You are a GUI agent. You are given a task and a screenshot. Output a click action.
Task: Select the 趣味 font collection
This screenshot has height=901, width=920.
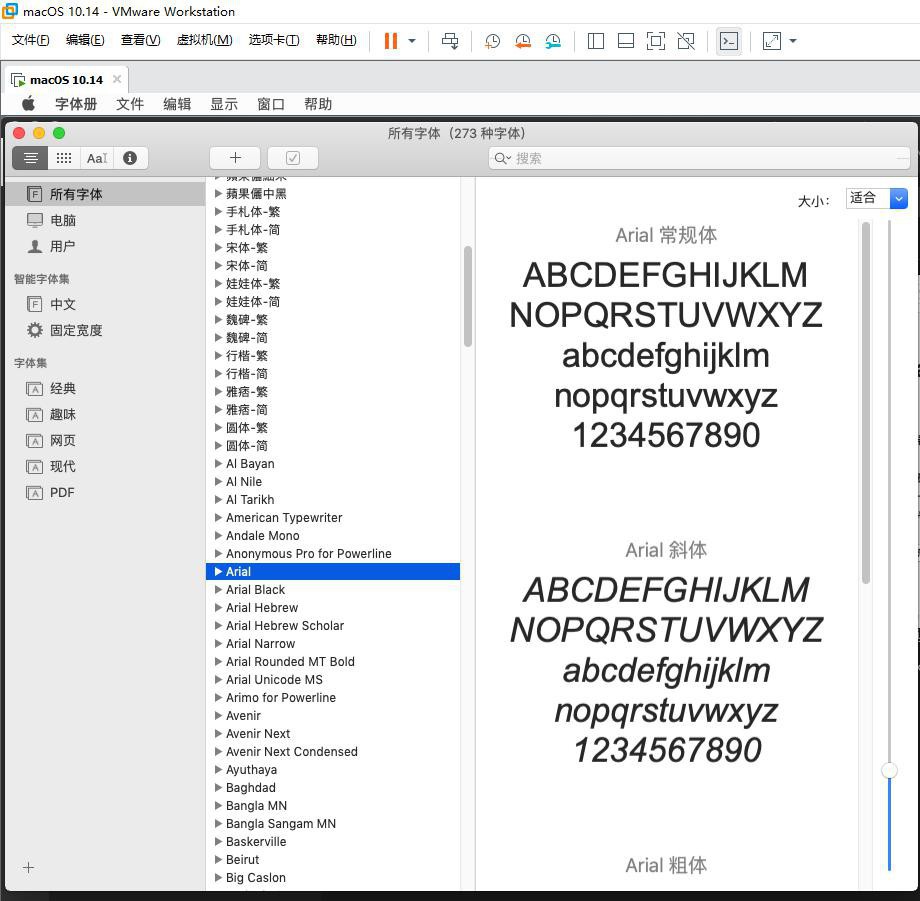click(105, 415)
